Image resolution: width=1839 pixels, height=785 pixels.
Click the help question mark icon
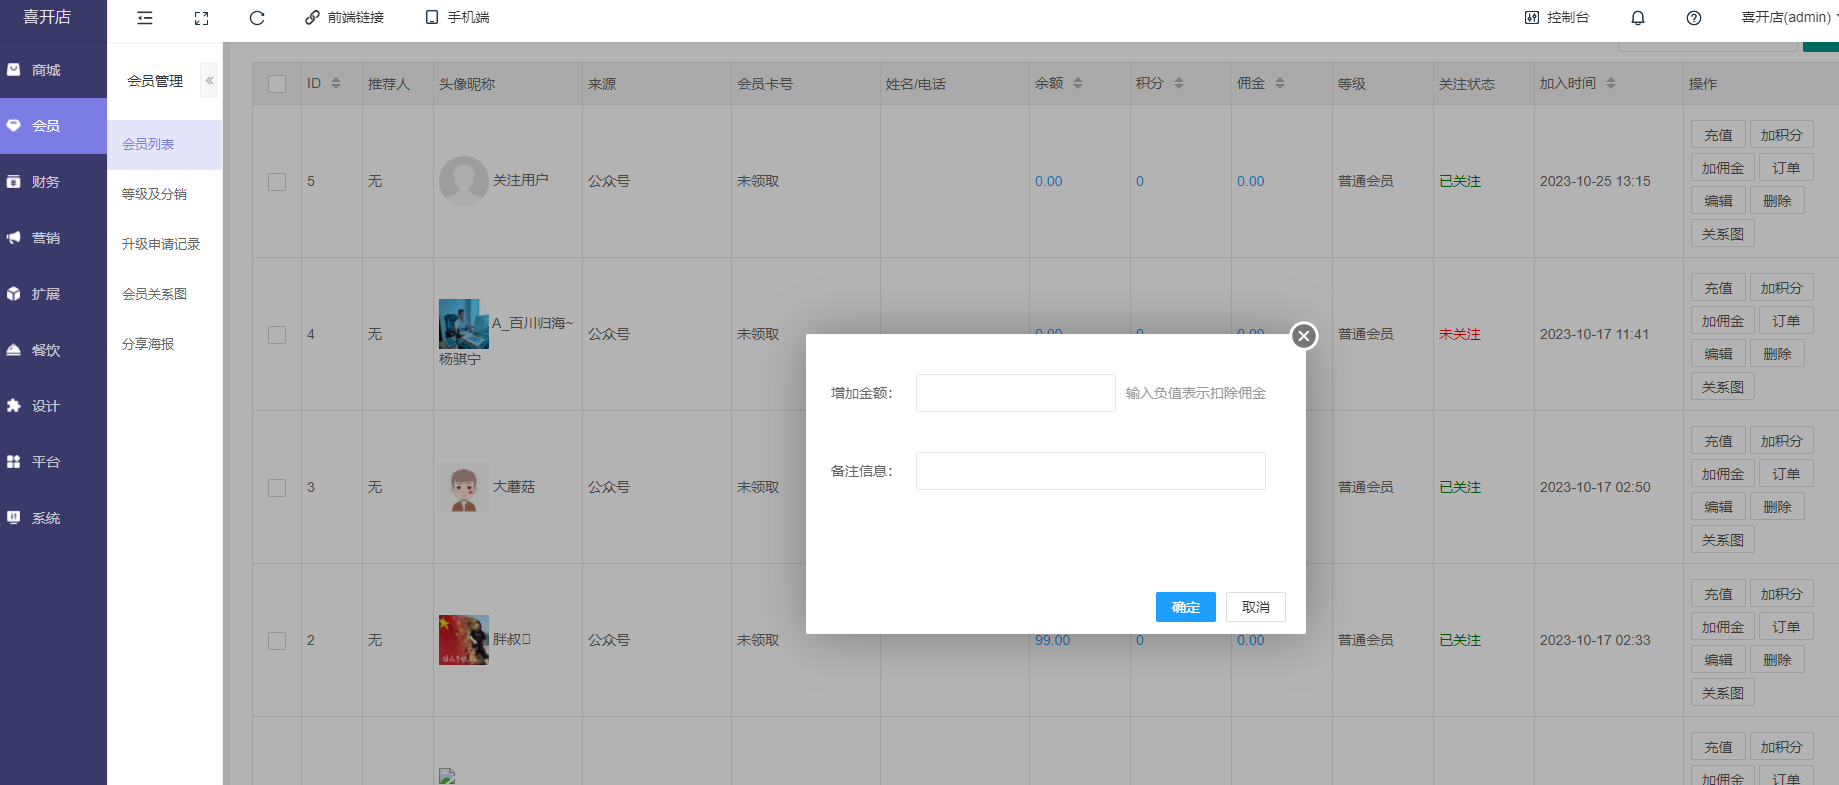[x=1694, y=18]
